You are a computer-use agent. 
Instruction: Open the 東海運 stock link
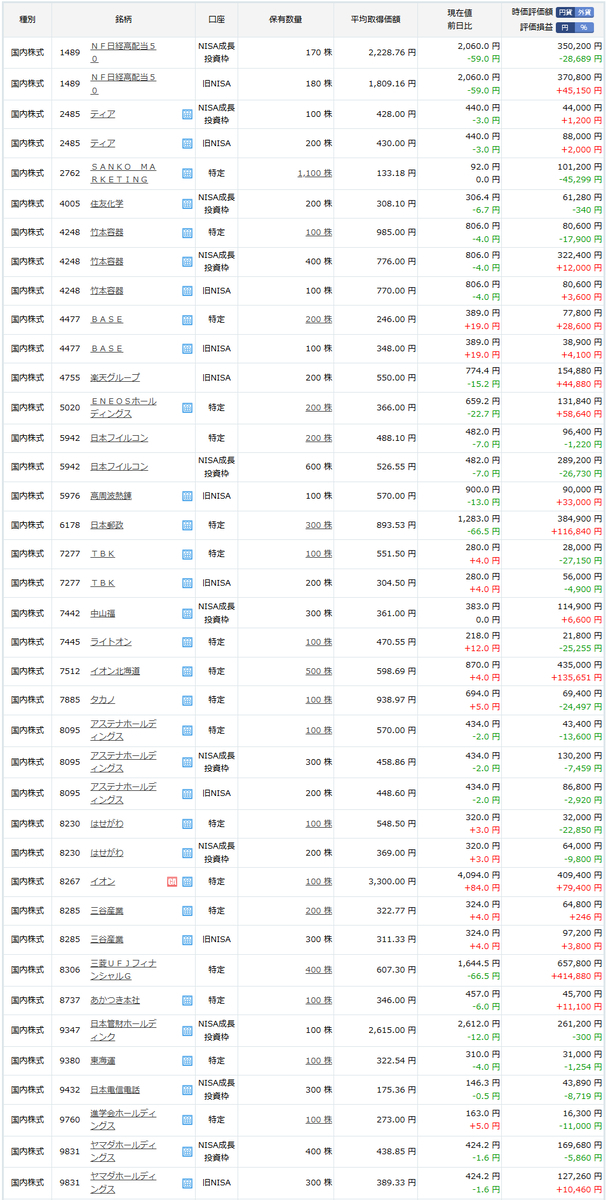point(103,1060)
